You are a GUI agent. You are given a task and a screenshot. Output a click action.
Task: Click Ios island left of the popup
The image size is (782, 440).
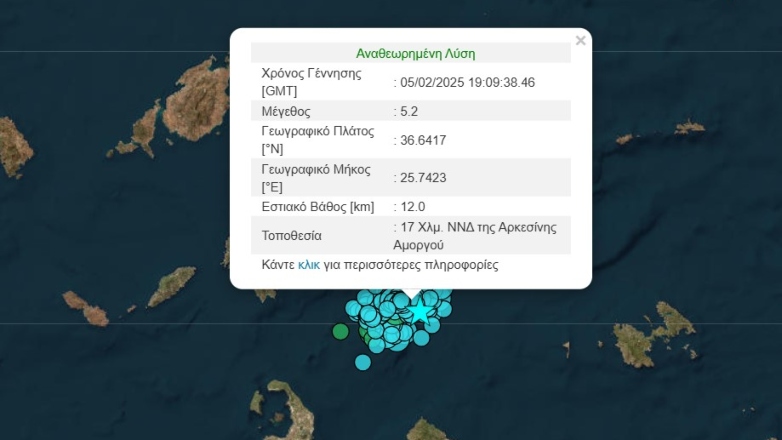(171, 286)
